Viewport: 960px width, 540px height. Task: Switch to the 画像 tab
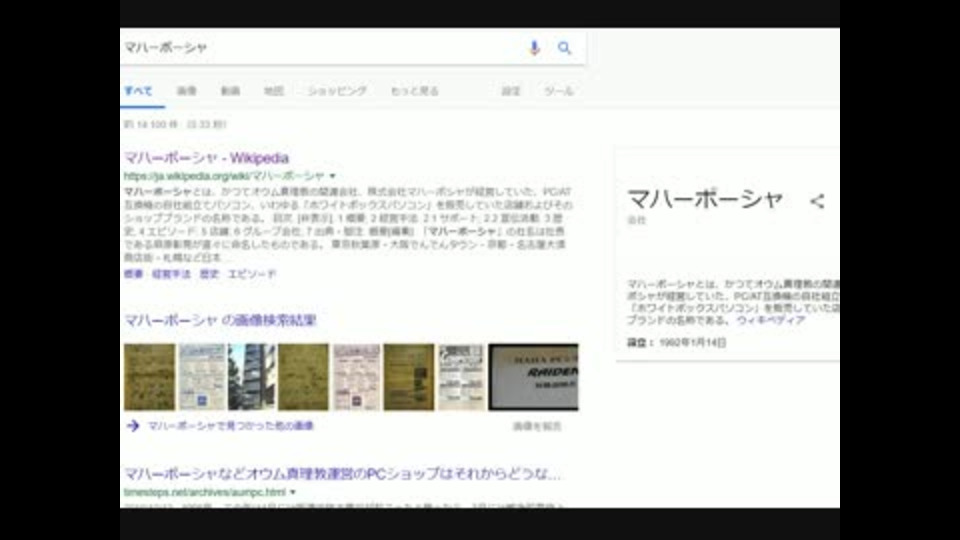(187, 91)
